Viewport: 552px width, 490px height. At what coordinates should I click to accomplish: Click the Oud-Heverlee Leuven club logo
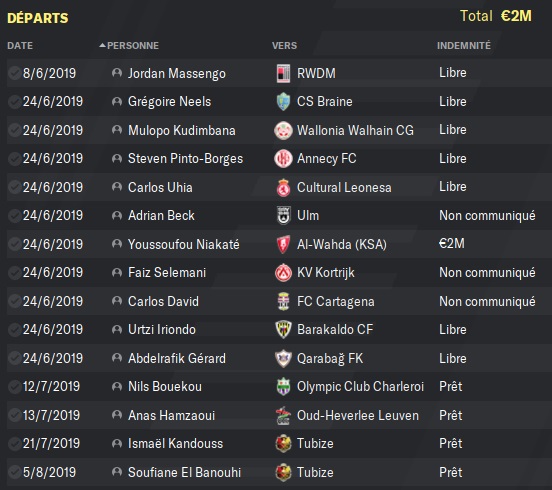point(283,416)
